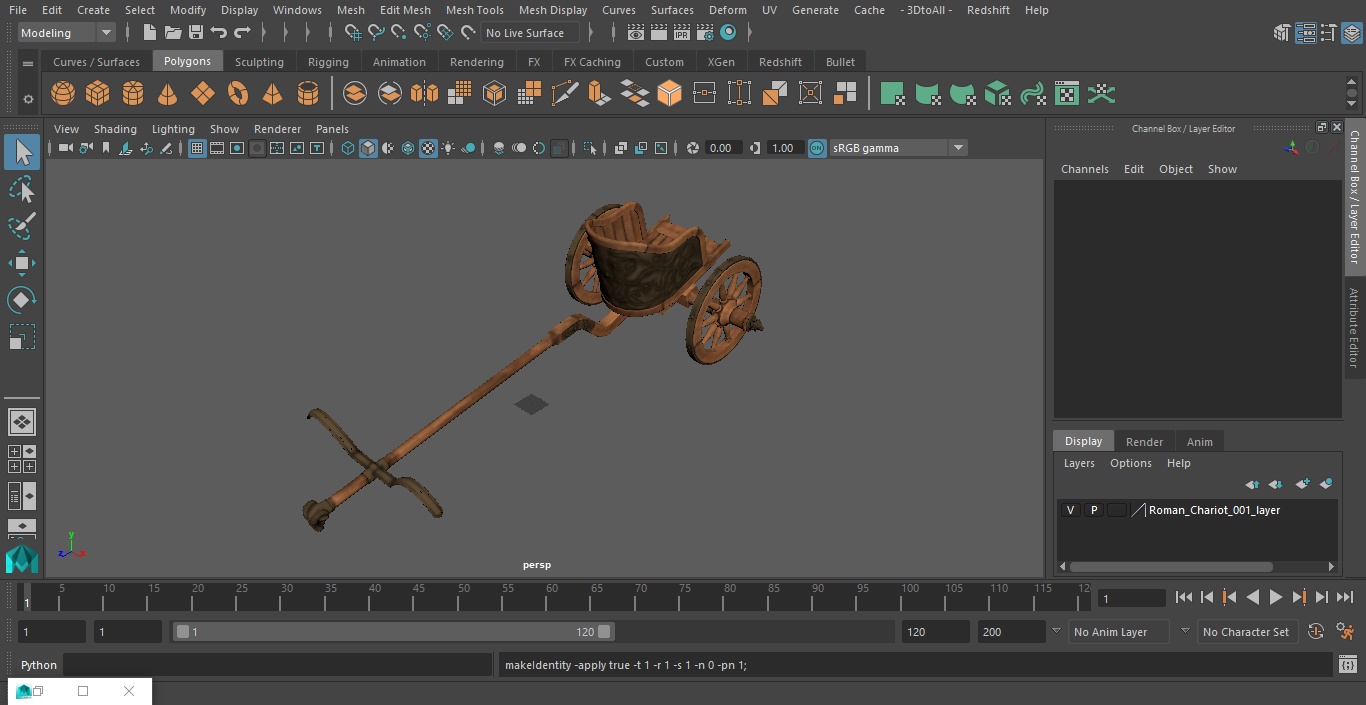
Task: Open the Modeling menu set dropdown
Action: (x=66, y=33)
